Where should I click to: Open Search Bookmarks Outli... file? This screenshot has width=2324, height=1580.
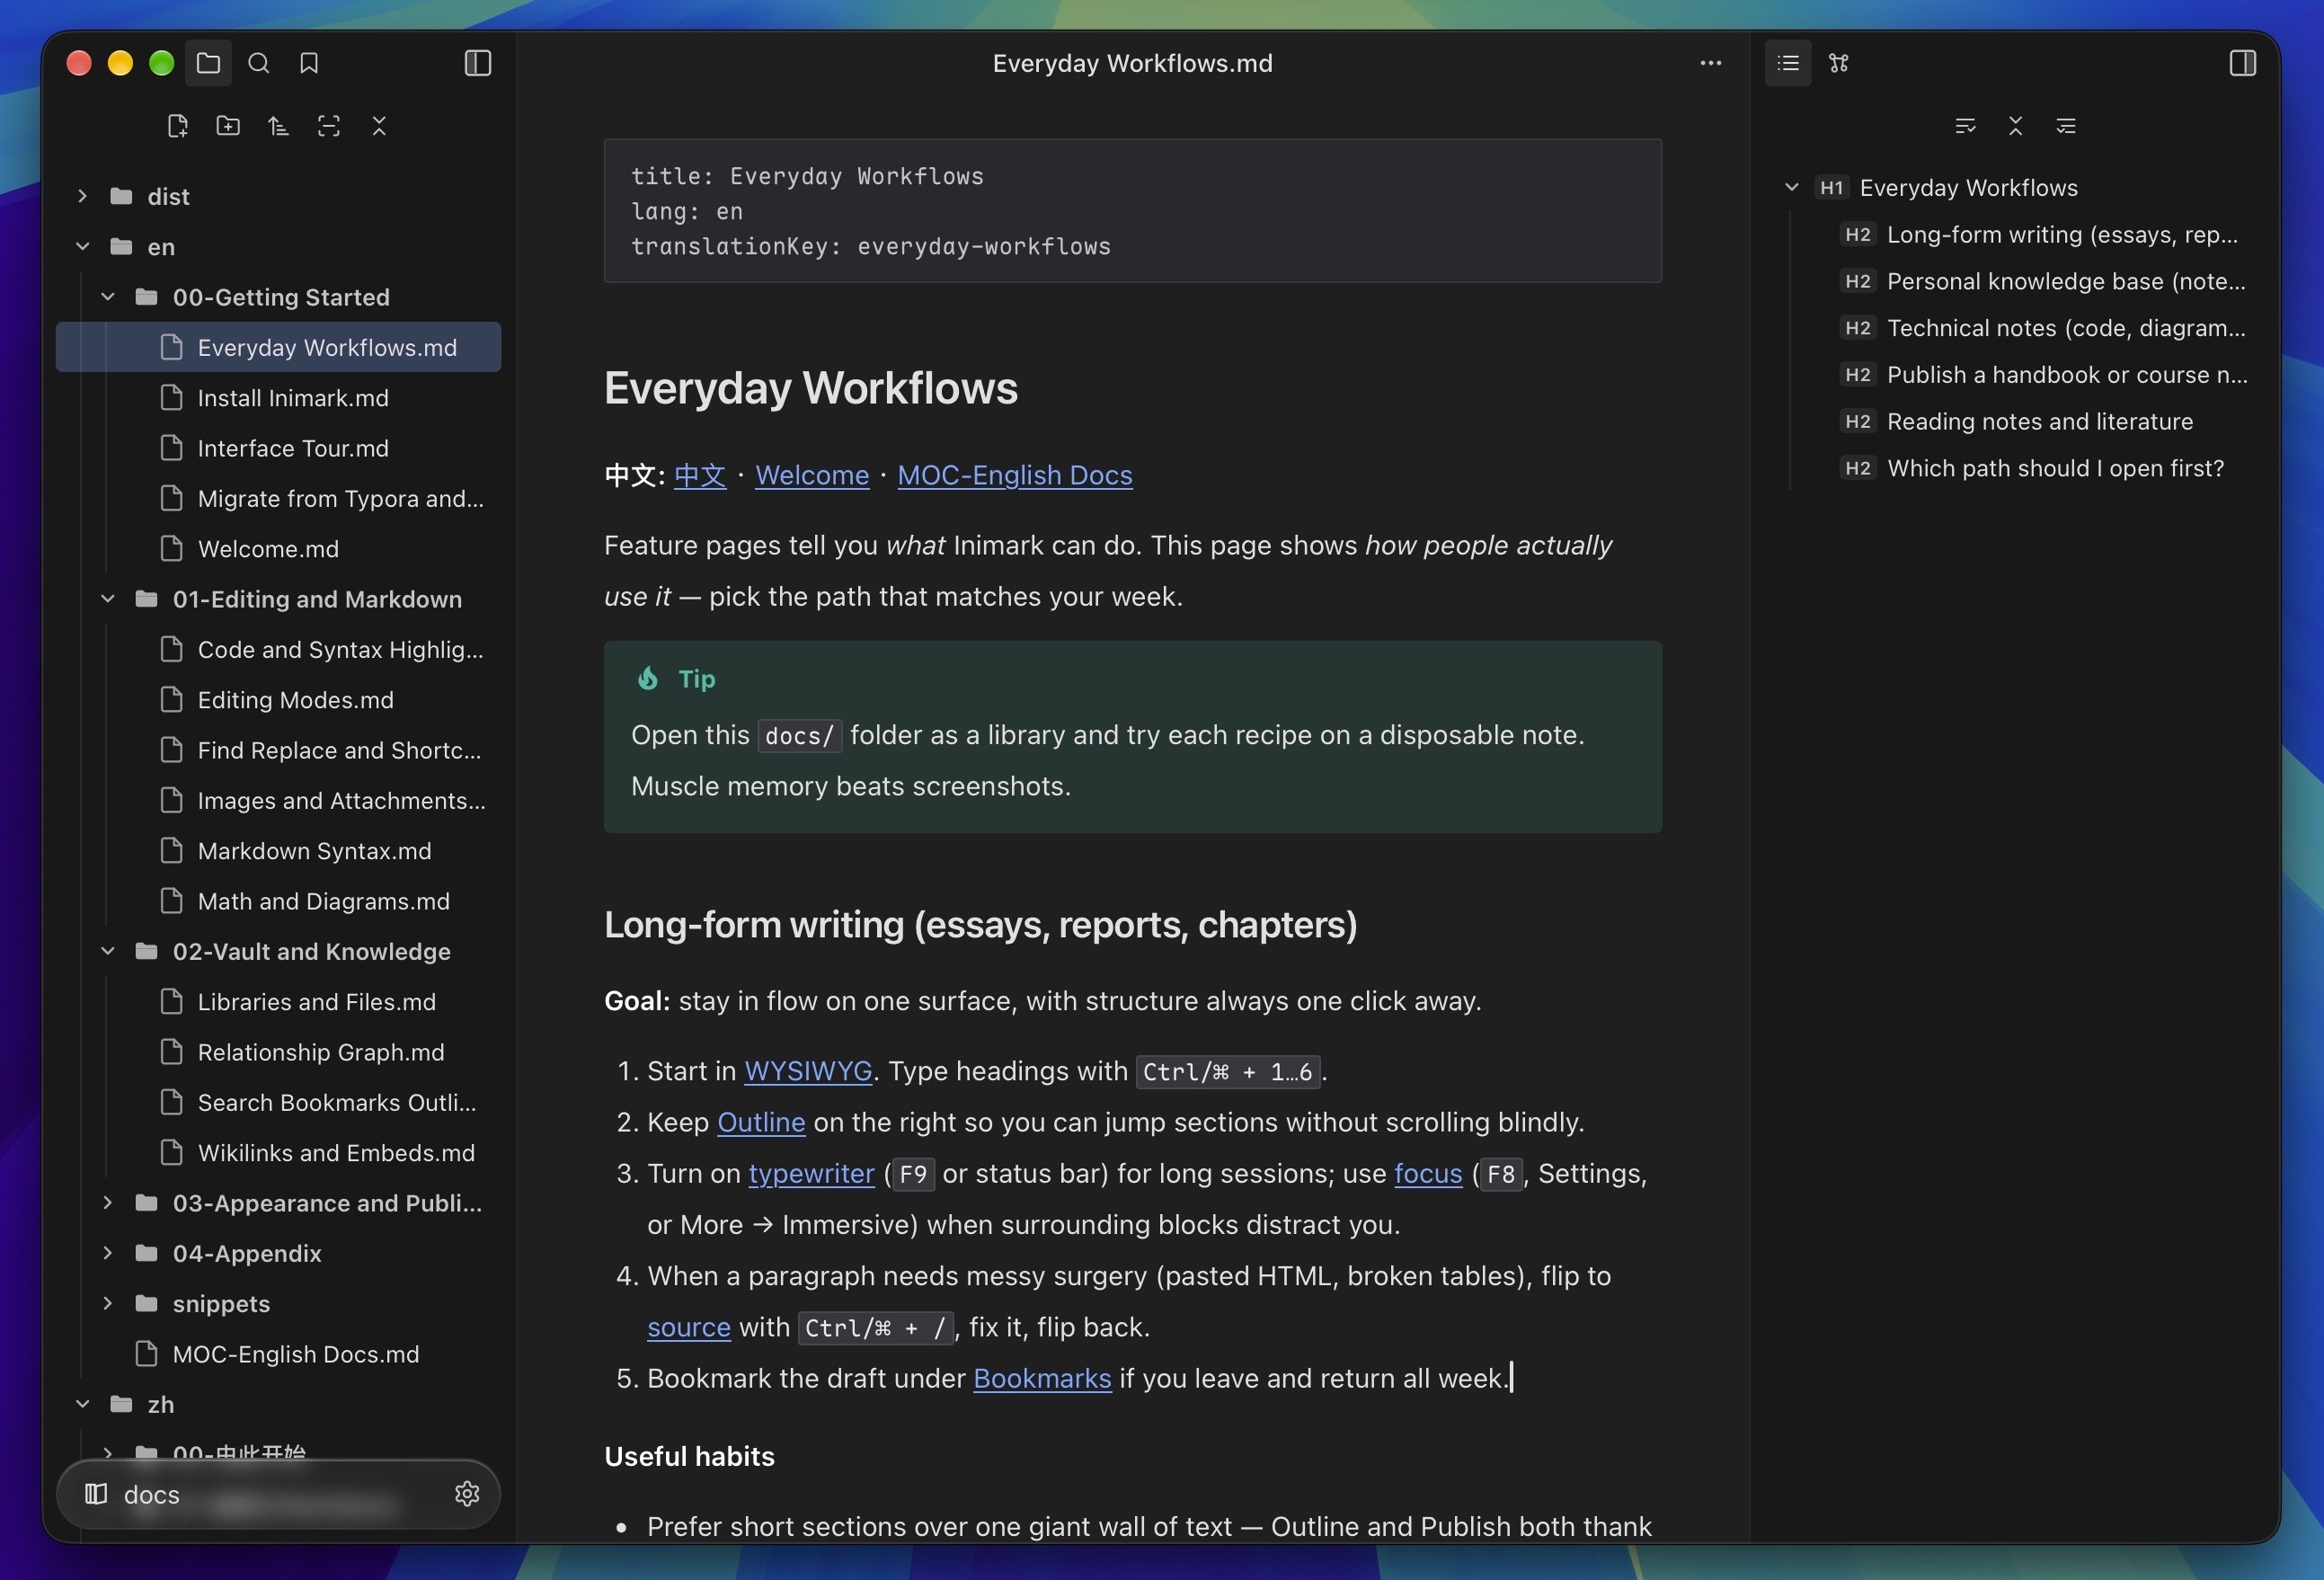(x=278, y=1102)
